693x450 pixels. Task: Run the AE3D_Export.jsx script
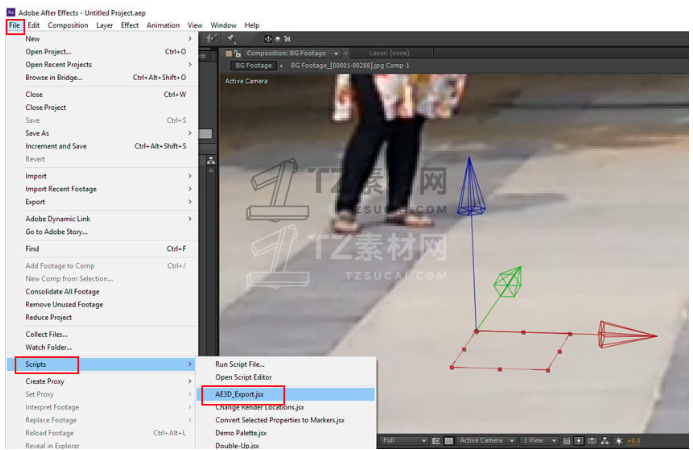(287, 394)
